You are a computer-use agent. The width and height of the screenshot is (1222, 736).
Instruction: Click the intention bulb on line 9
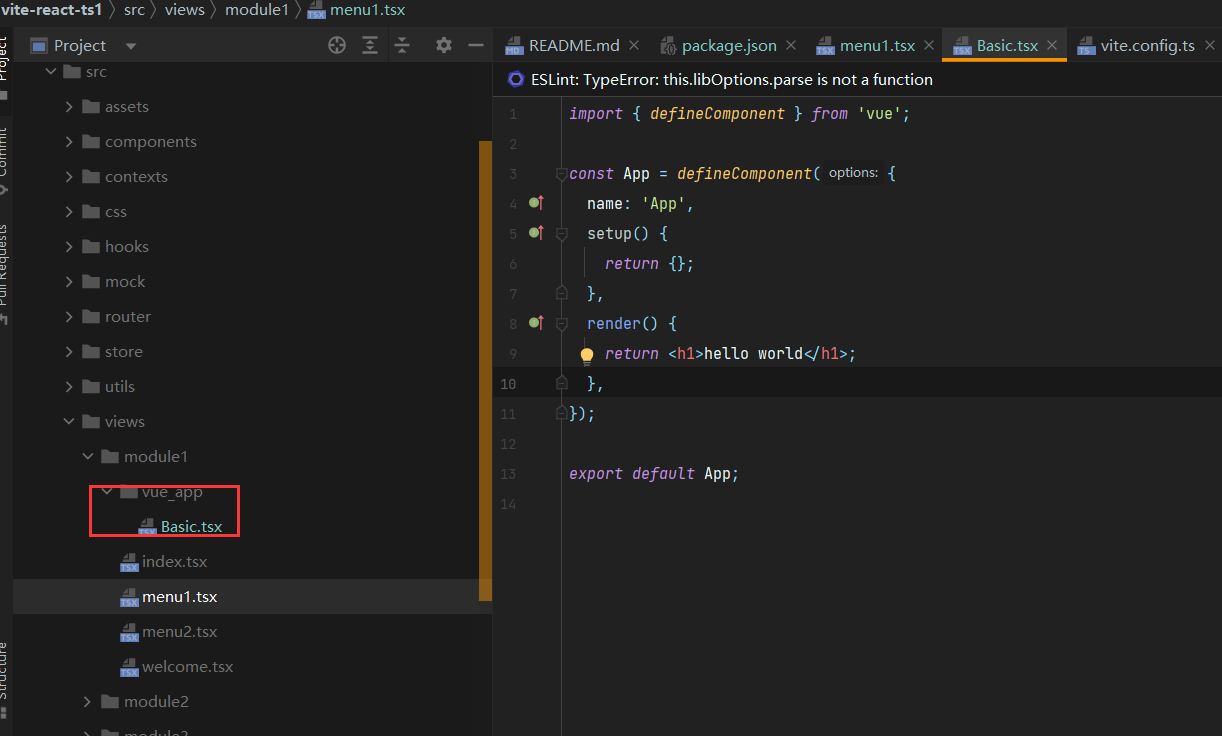point(587,354)
